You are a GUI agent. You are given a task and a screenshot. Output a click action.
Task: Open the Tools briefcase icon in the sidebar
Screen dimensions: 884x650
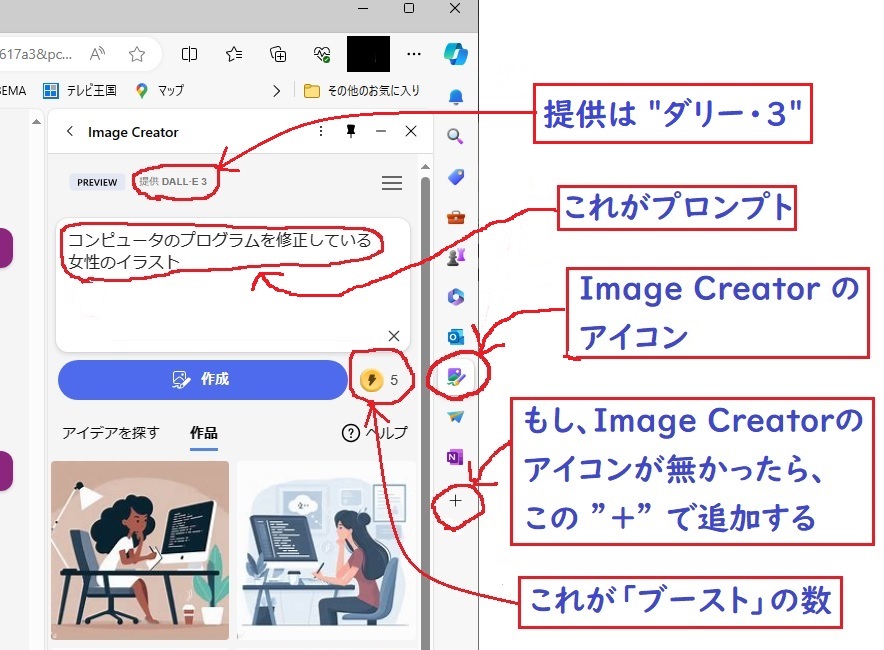pos(456,217)
